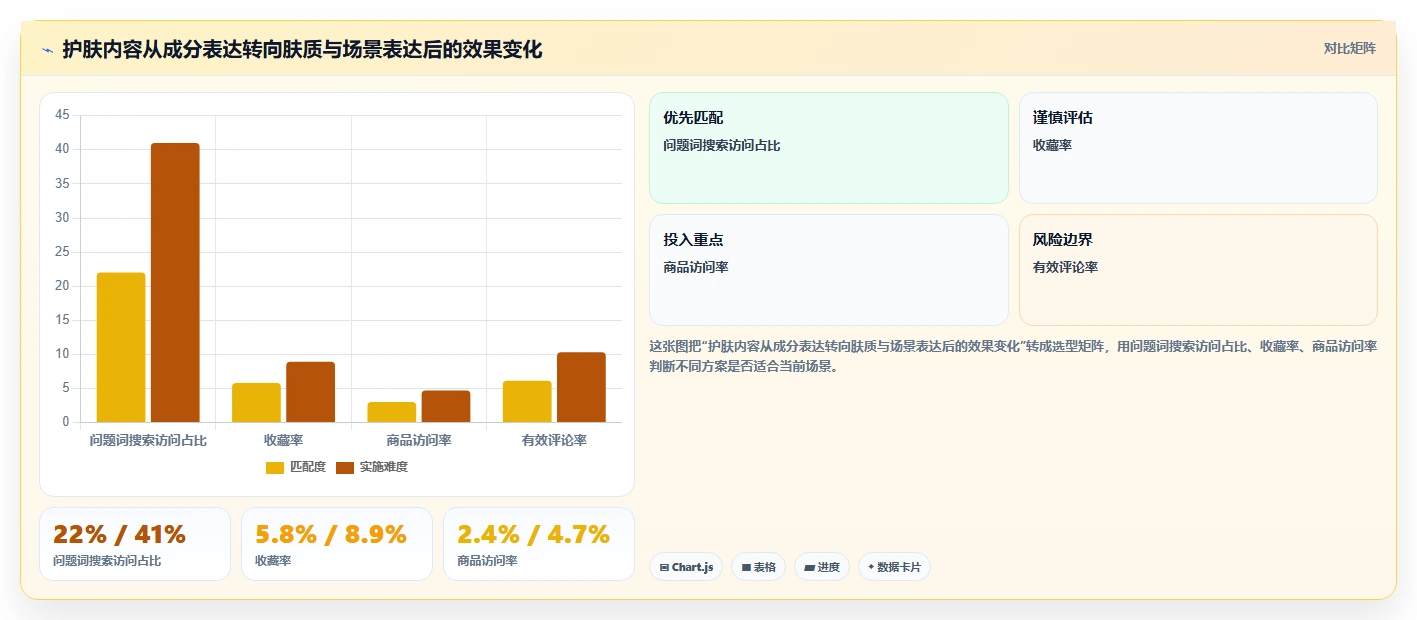Viewport: 1417px width, 620px height.
Task: Click the 匹配度 bar for 问题词搜索访问占比
Action: click(x=121, y=347)
